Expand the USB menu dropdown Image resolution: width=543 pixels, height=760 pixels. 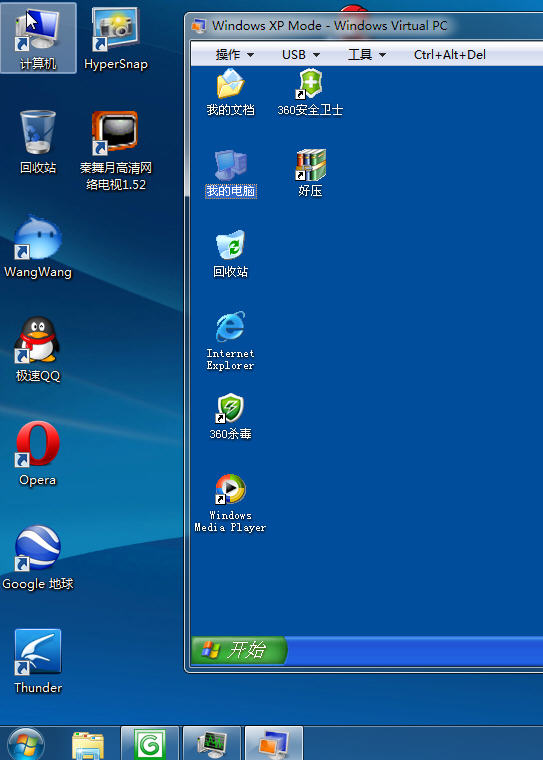pyautogui.click(x=301, y=55)
